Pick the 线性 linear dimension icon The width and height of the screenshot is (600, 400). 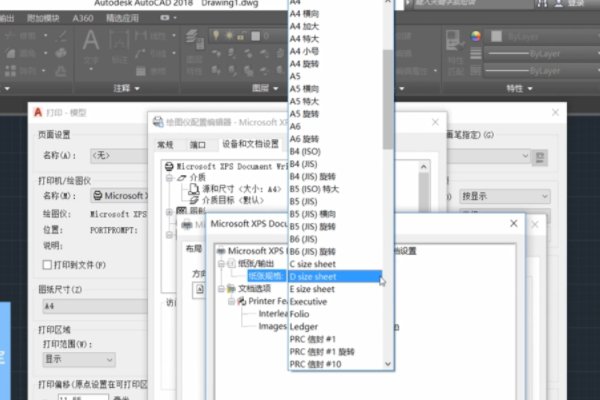click(x=141, y=36)
